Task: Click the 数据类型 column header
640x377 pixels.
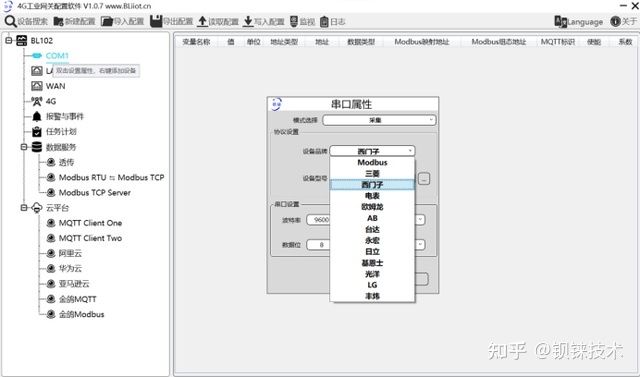Action: coord(361,42)
